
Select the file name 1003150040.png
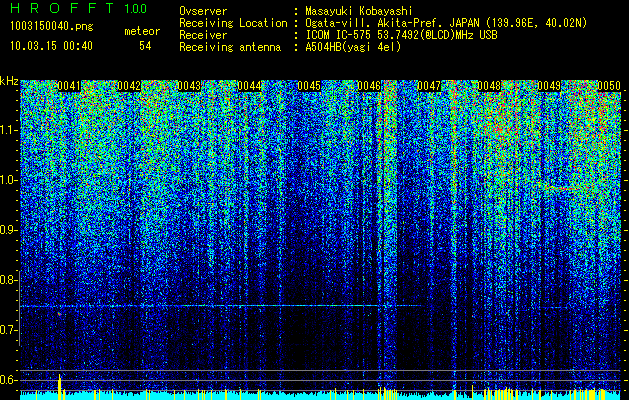pos(52,27)
